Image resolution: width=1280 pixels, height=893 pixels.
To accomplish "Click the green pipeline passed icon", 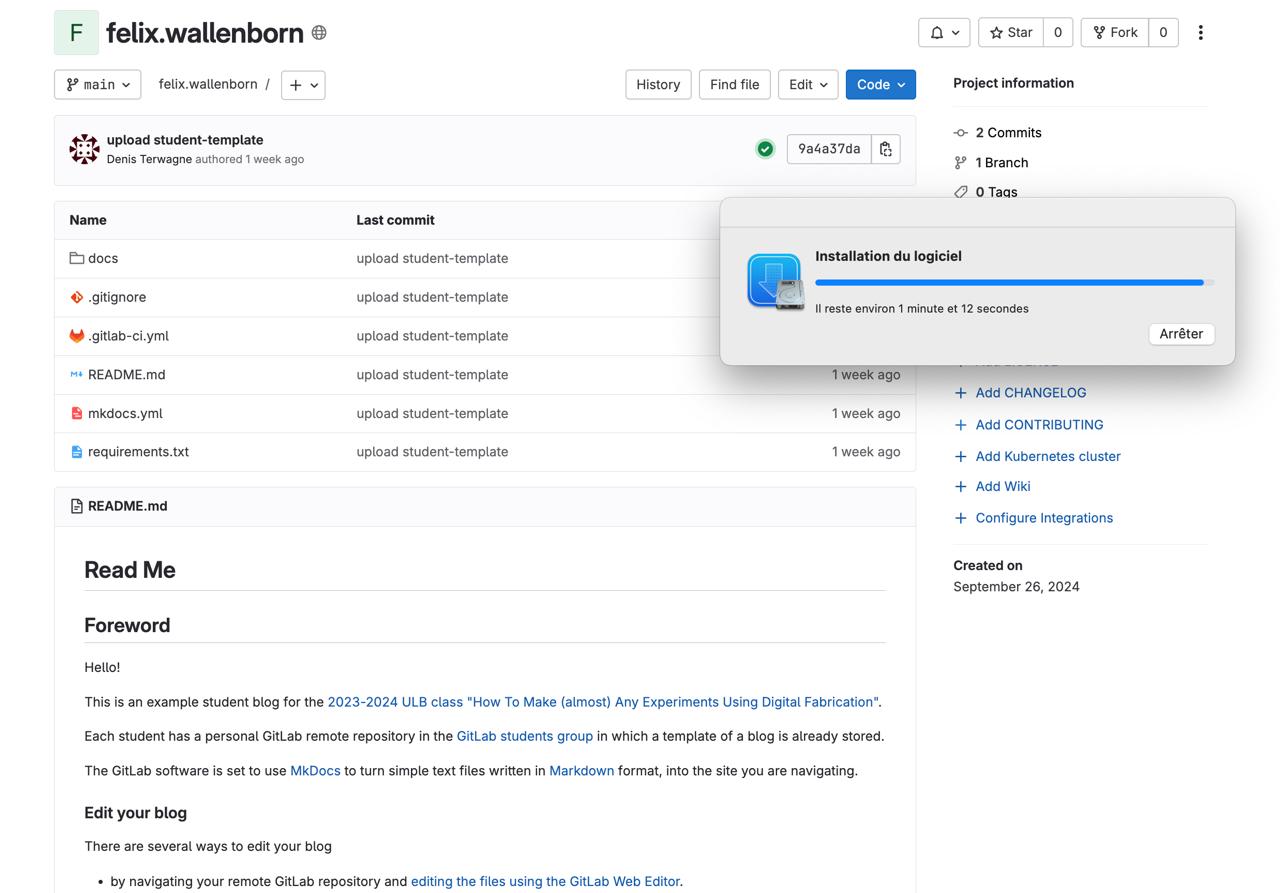I will point(765,149).
